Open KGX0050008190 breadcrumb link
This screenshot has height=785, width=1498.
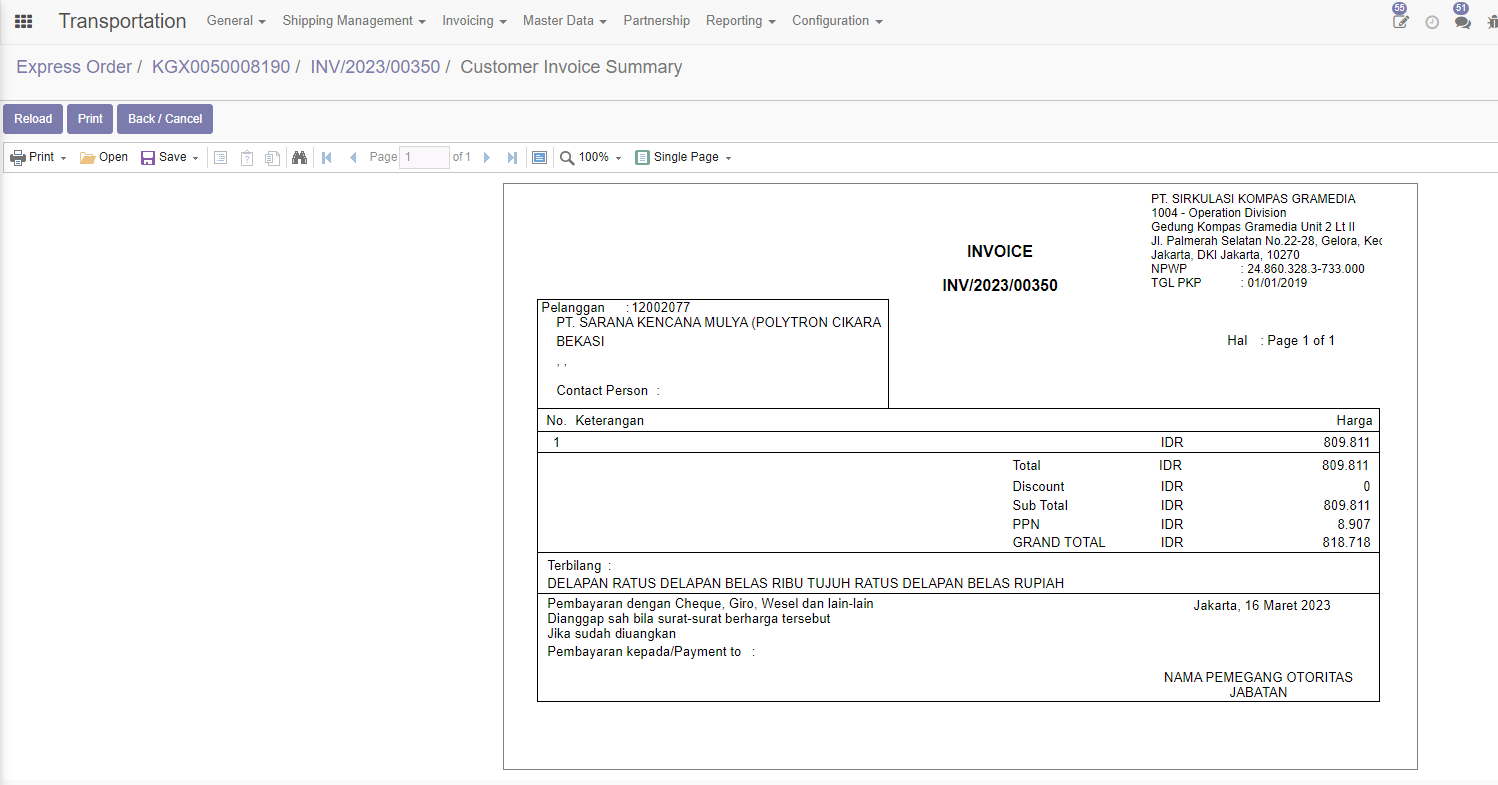[221, 67]
